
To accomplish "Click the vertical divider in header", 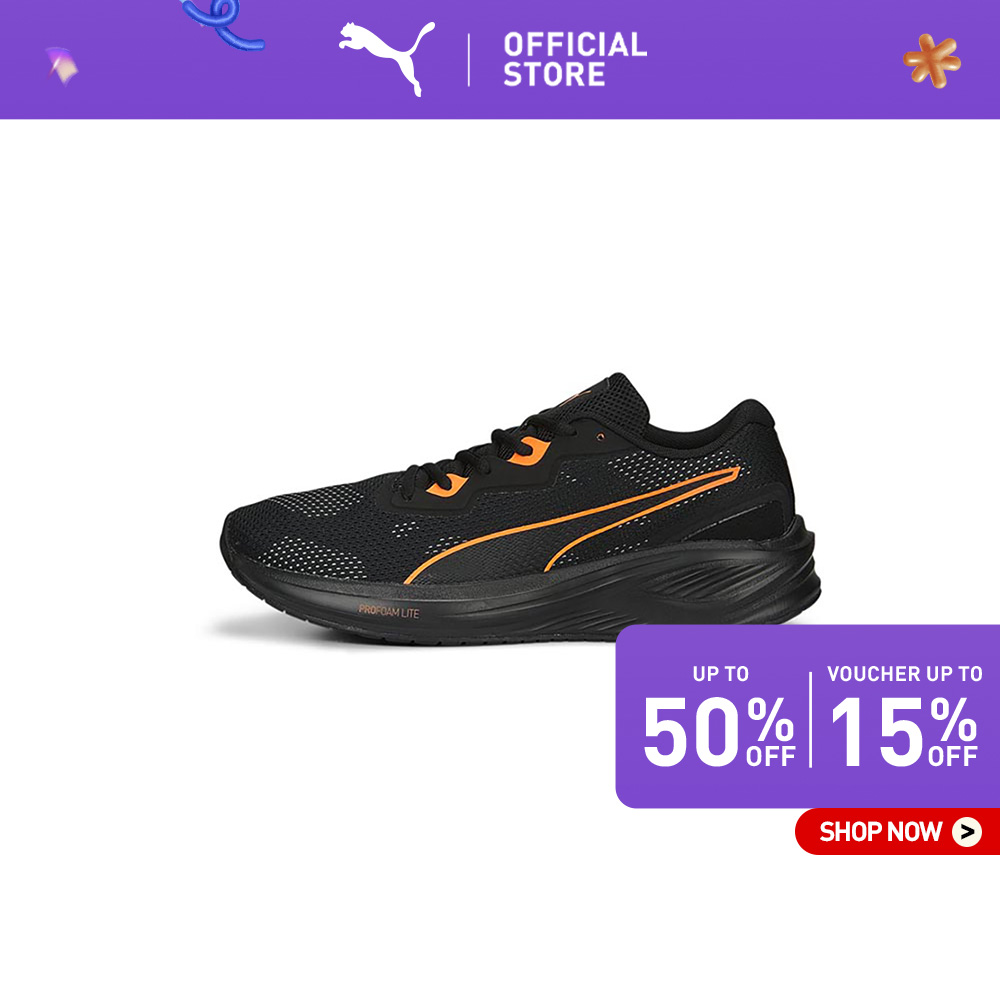I will [469, 60].
